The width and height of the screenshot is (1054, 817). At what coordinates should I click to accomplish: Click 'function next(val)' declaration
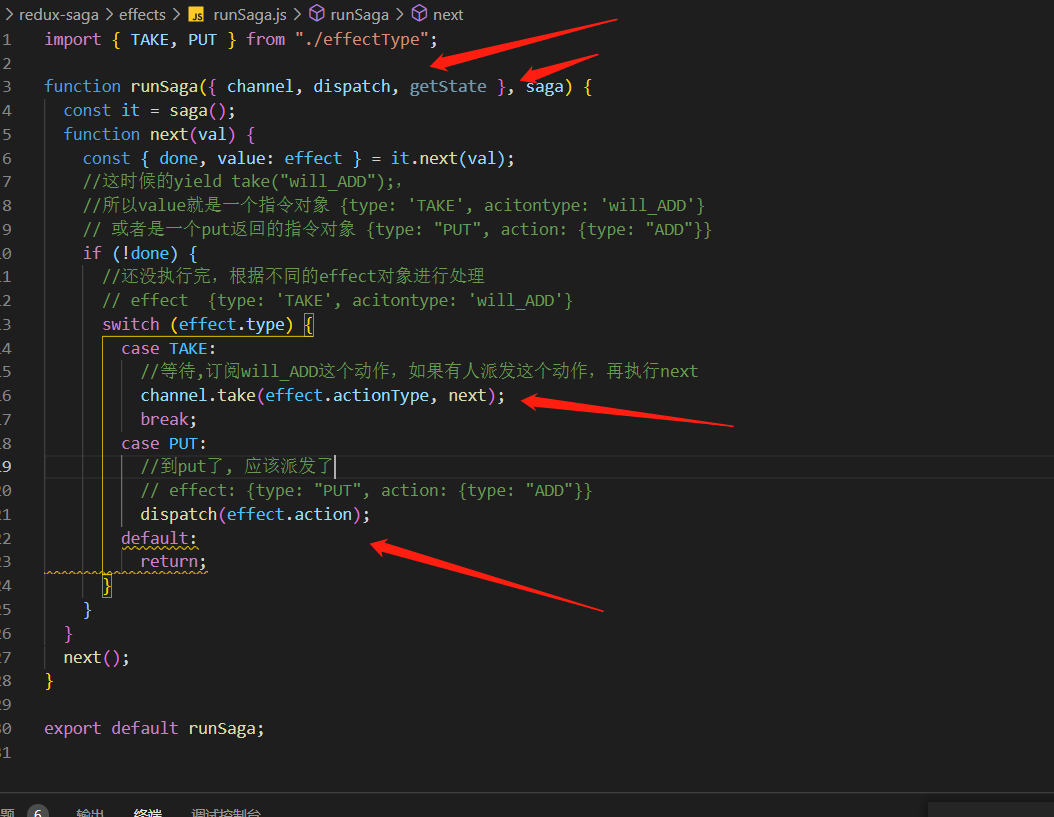pyautogui.click(x=159, y=134)
